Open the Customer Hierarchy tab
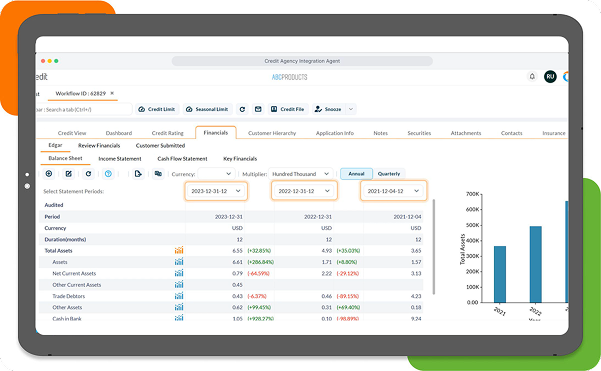This screenshot has height=371, width=601. (272, 133)
